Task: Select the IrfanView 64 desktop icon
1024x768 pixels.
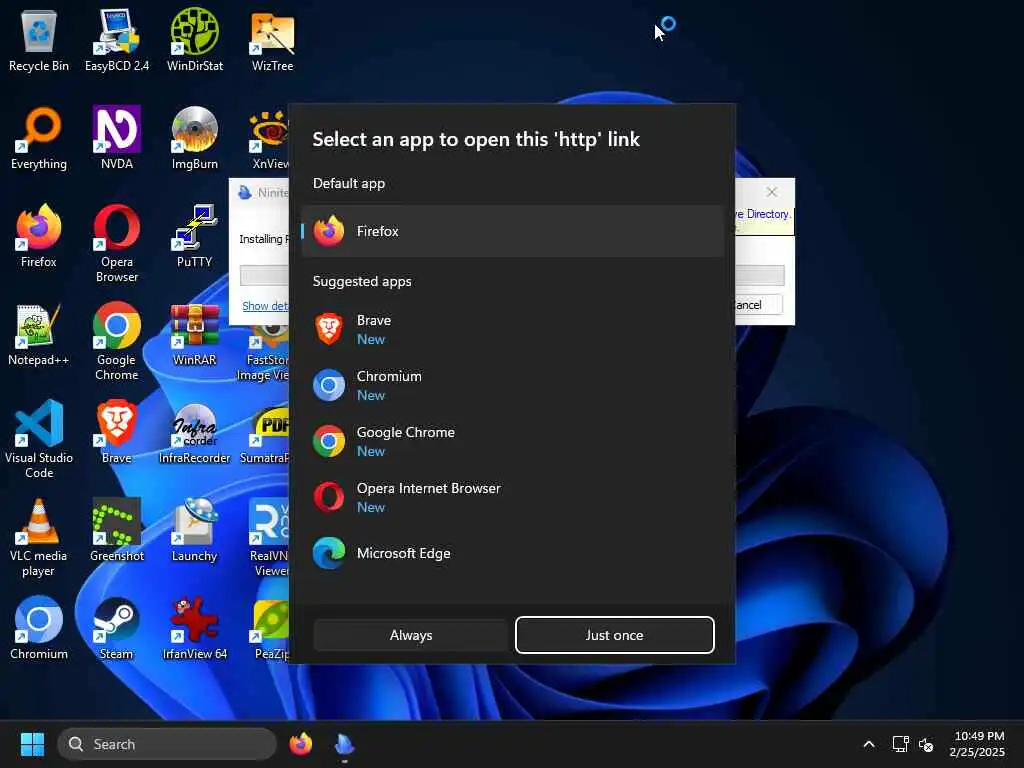Action: tap(195, 628)
